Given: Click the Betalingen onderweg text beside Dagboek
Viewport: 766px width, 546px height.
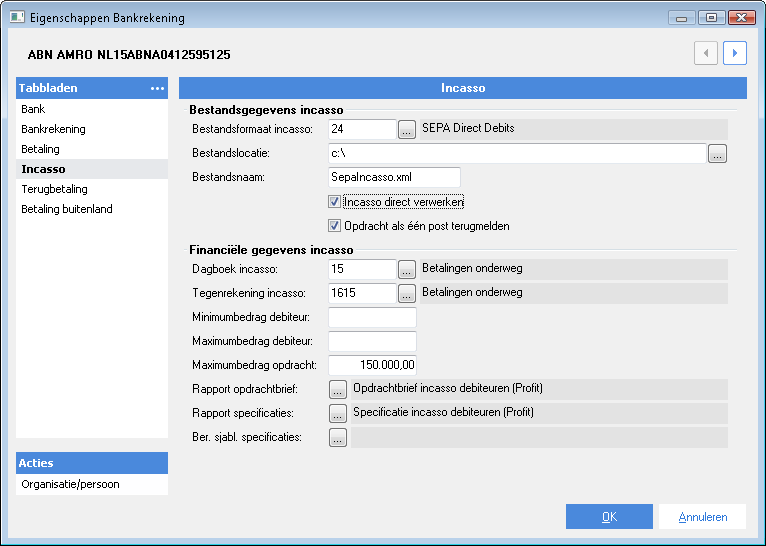Looking at the screenshot, I should pyautogui.click(x=472, y=268).
